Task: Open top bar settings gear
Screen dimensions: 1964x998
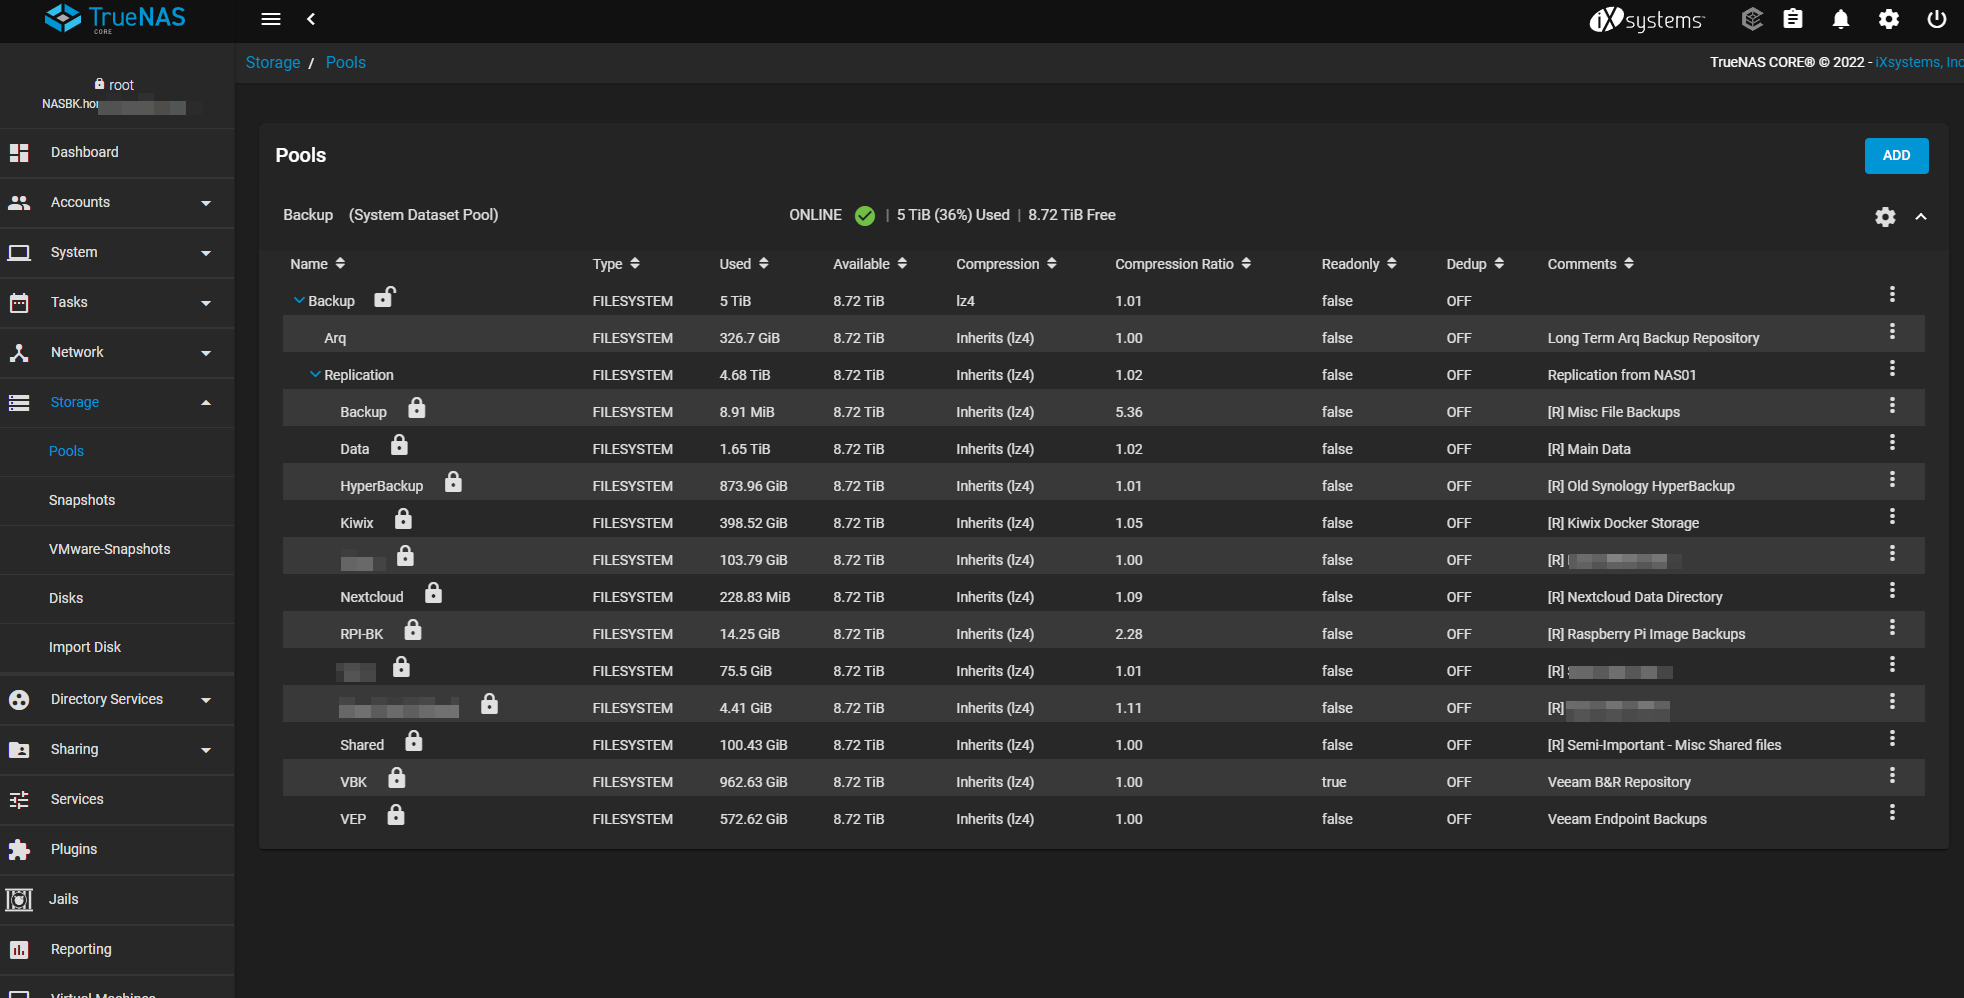Action: (1889, 19)
